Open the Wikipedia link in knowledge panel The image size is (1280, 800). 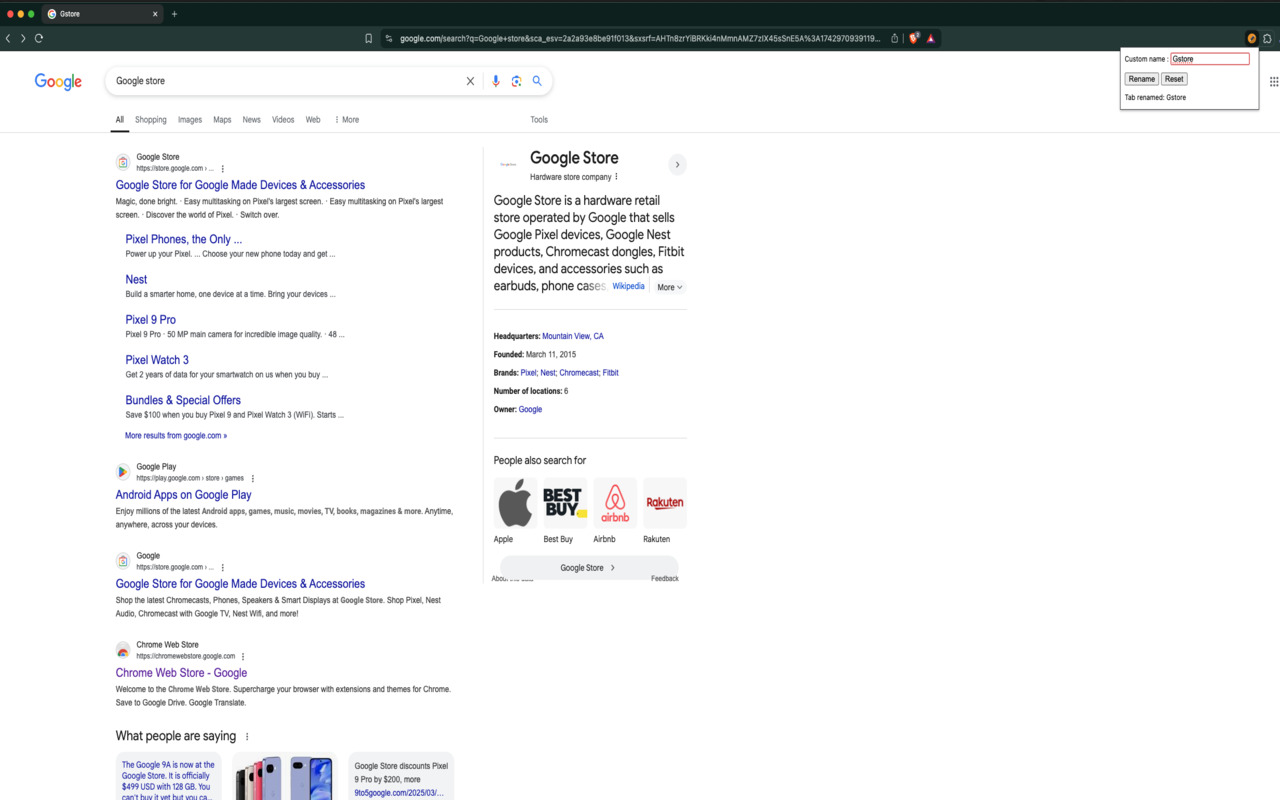tap(629, 286)
